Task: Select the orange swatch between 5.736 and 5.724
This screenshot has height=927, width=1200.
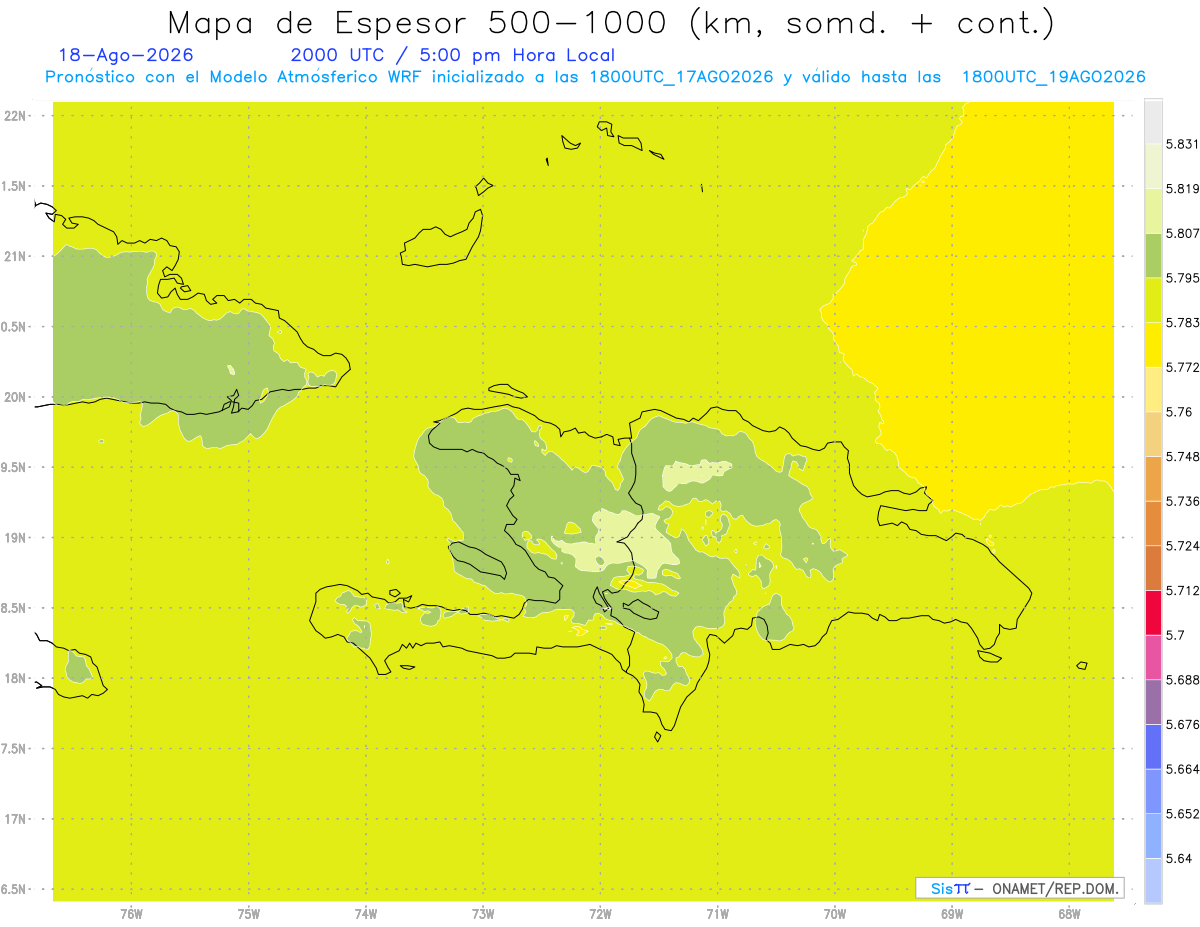Action: point(1153,523)
